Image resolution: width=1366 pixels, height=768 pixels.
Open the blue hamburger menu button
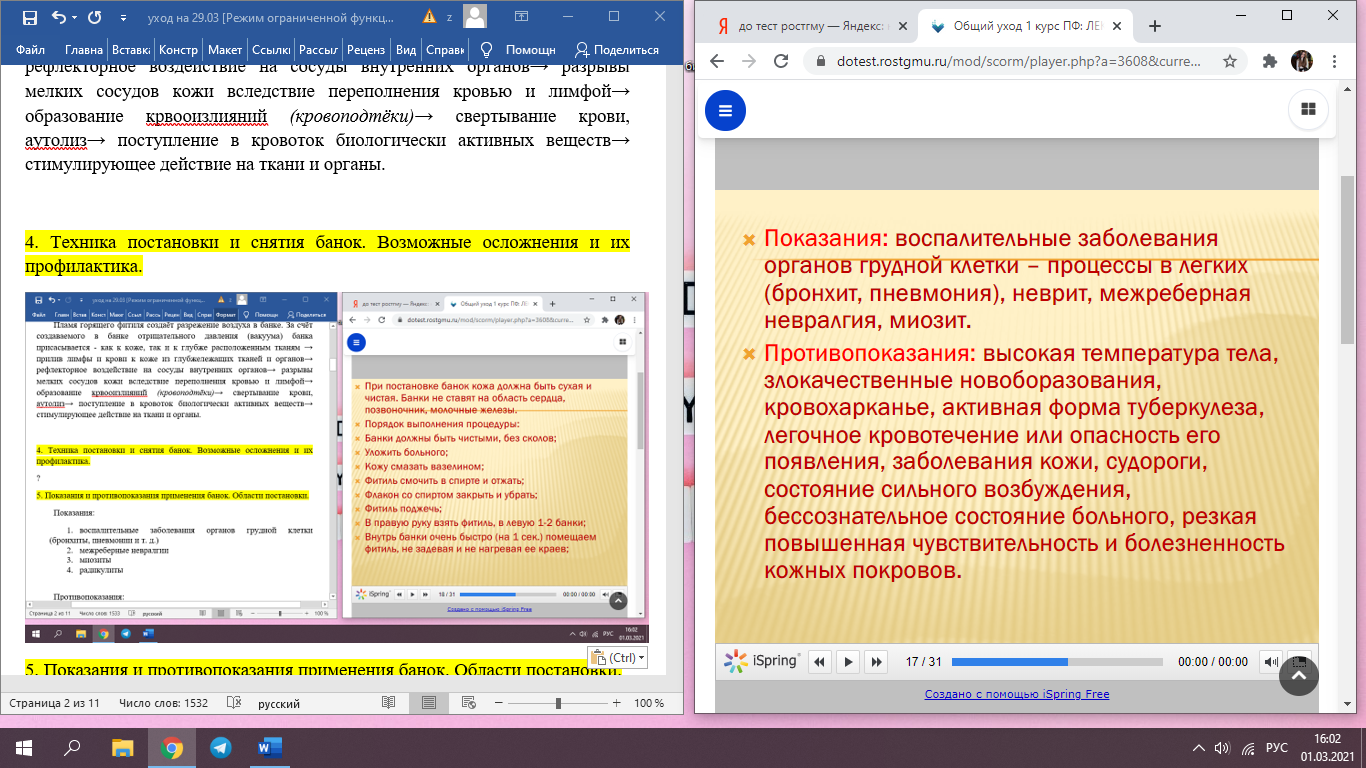[x=725, y=110]
